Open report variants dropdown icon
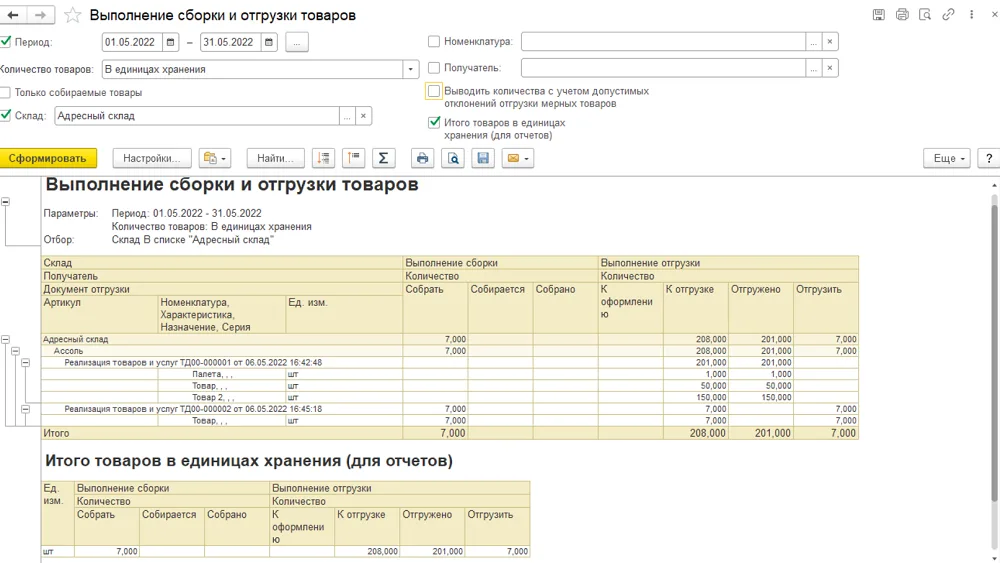The width and height of the screenshot is (1000, 563). pyautogui.click(x=214, y=158)
